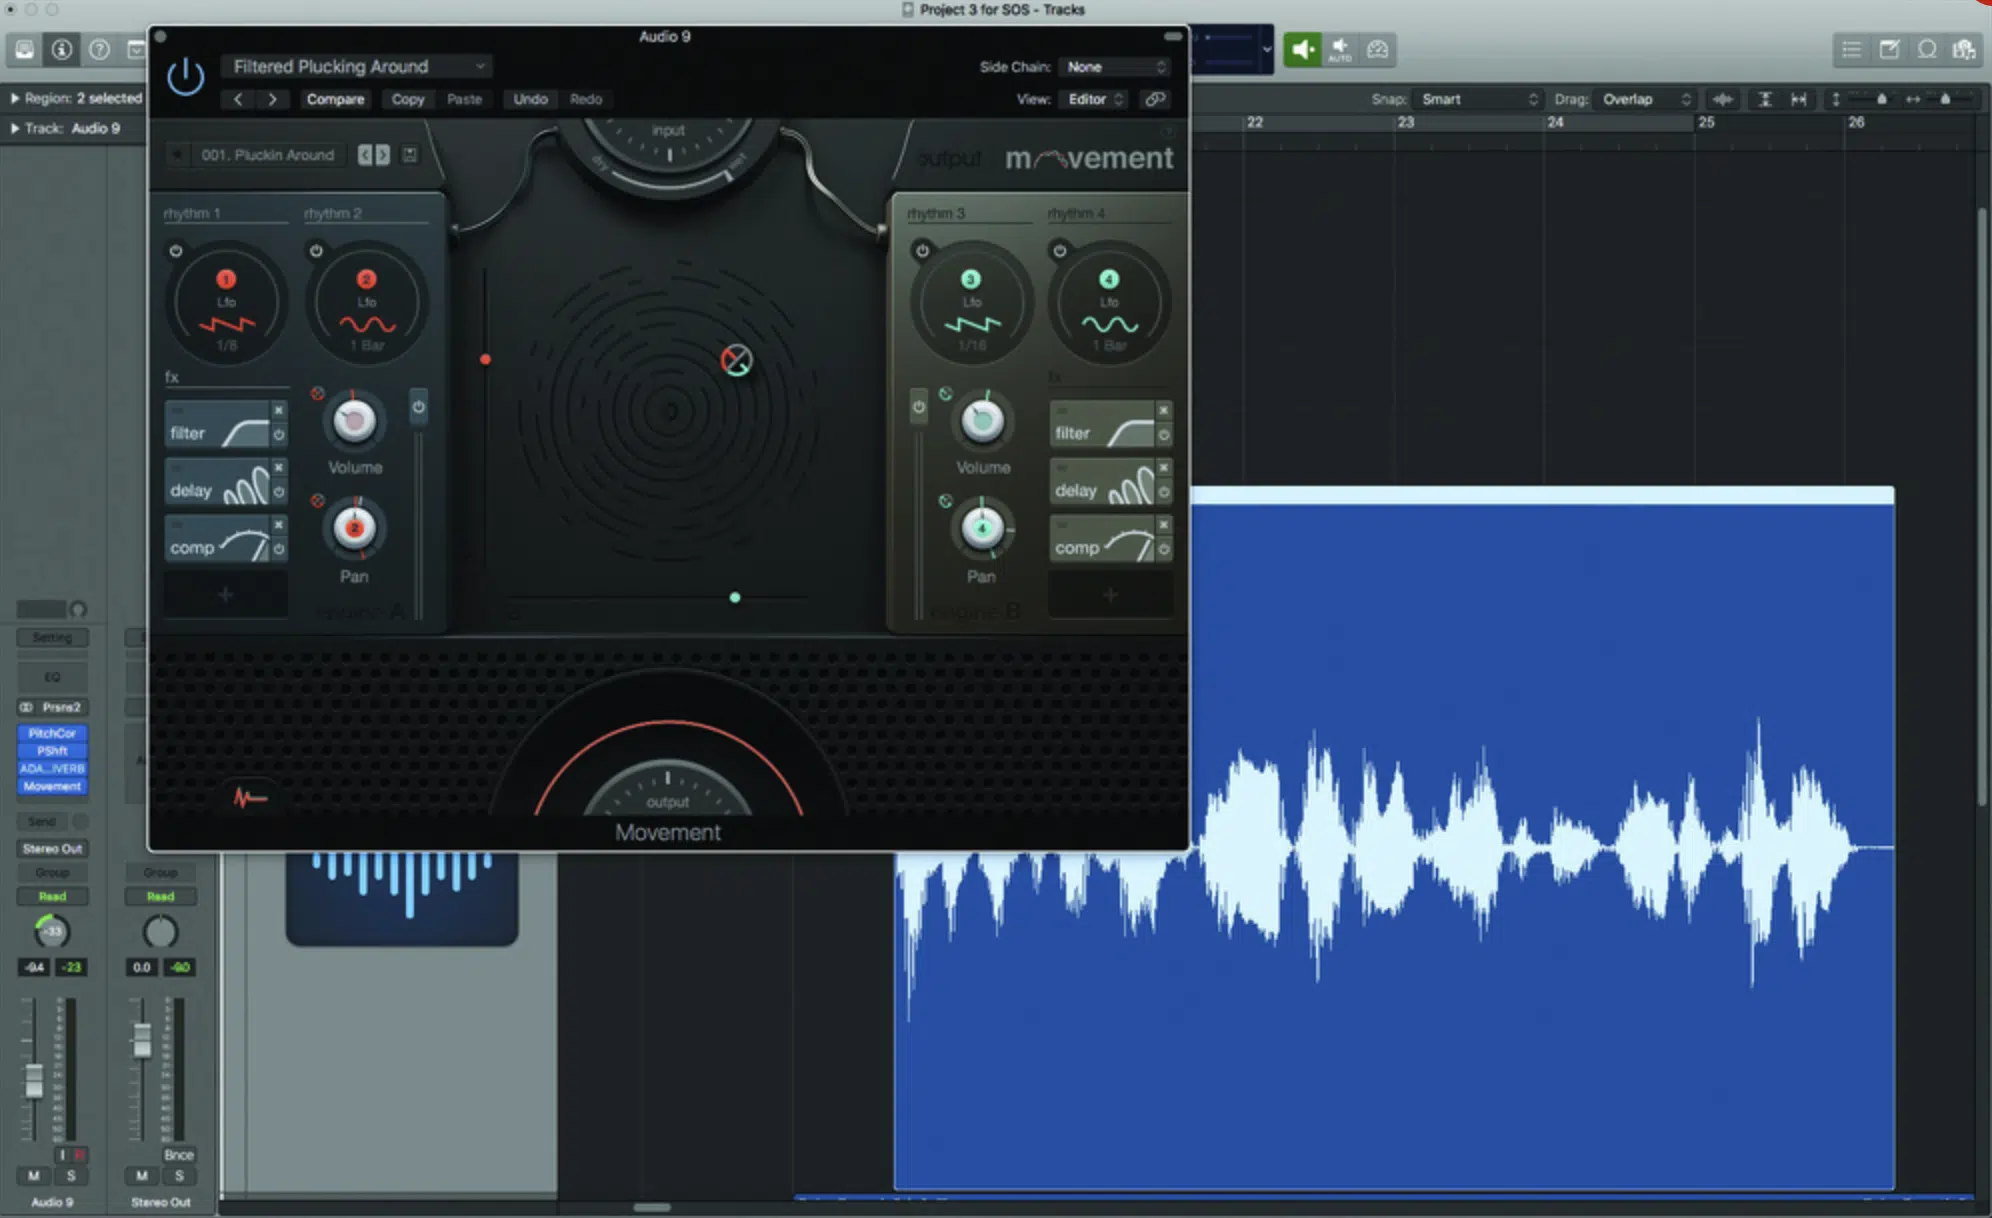1992x1218 pixels.
Task: Go to previous plugin setting arrow
Action: coord(238,99)
